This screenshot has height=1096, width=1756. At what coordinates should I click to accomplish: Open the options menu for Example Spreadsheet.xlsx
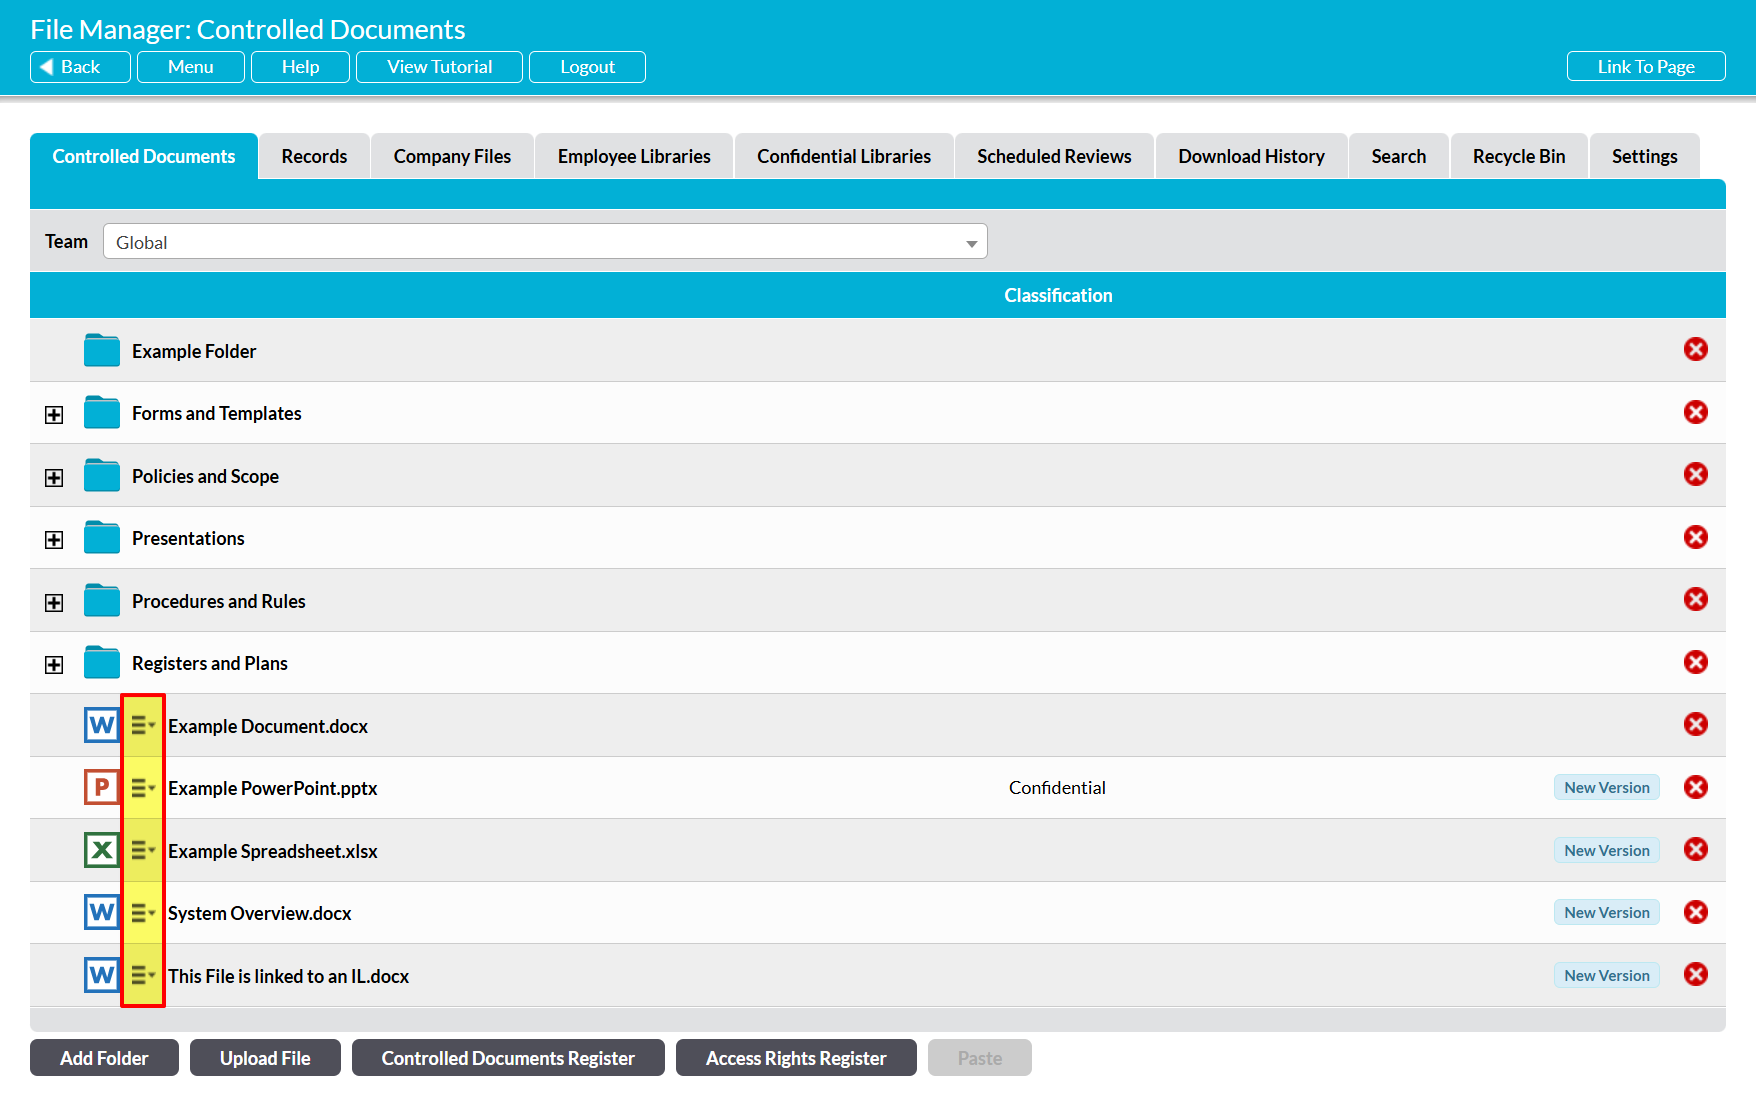(143, 851)
